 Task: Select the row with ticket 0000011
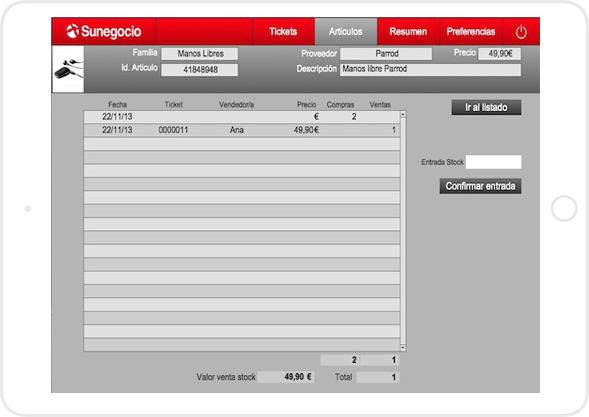242,130
